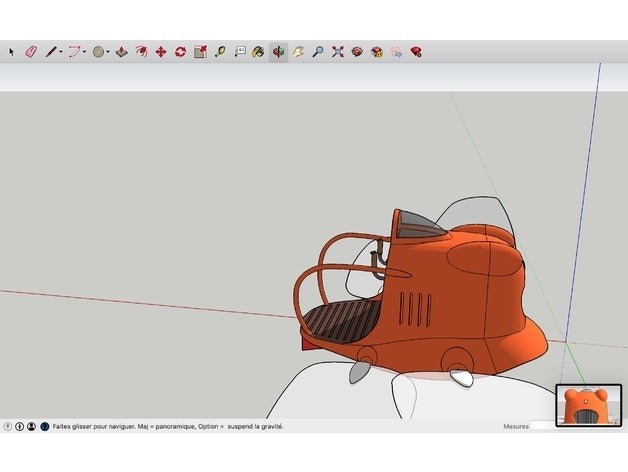628x472 pixels.
Task: Choose the Rotate tool
Action: point(180,51)
